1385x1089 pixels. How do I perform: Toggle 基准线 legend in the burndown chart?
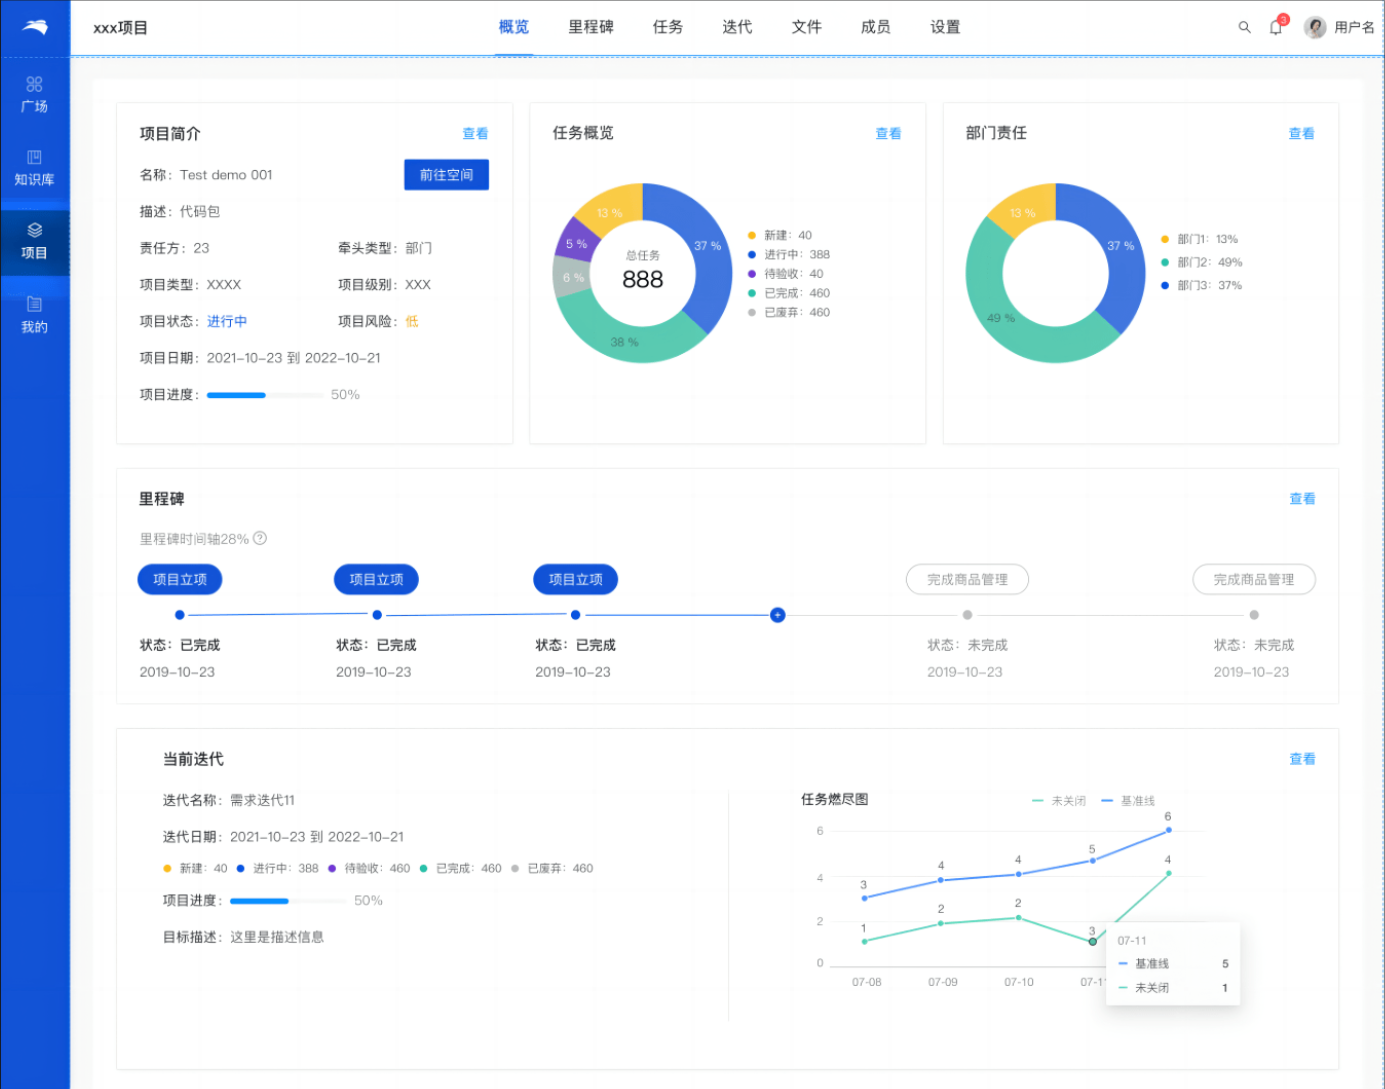point(1128,801)
